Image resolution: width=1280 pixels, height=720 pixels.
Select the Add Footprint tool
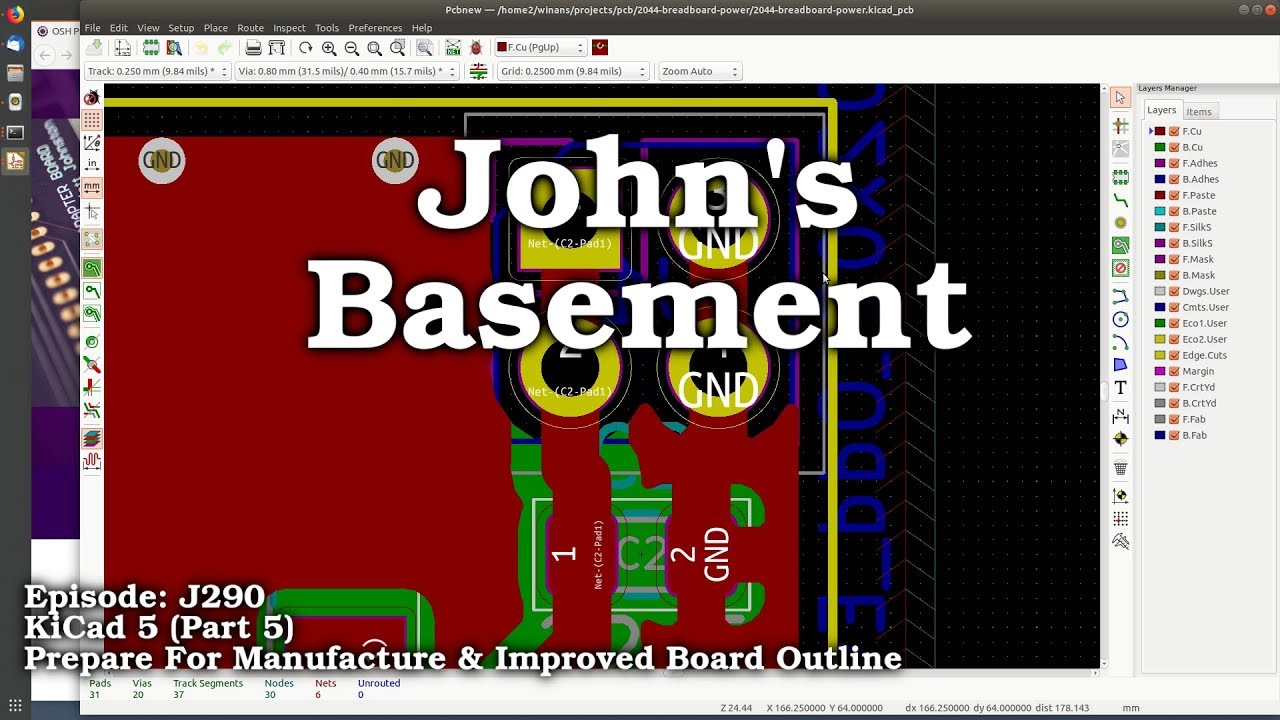(1120, 177)
